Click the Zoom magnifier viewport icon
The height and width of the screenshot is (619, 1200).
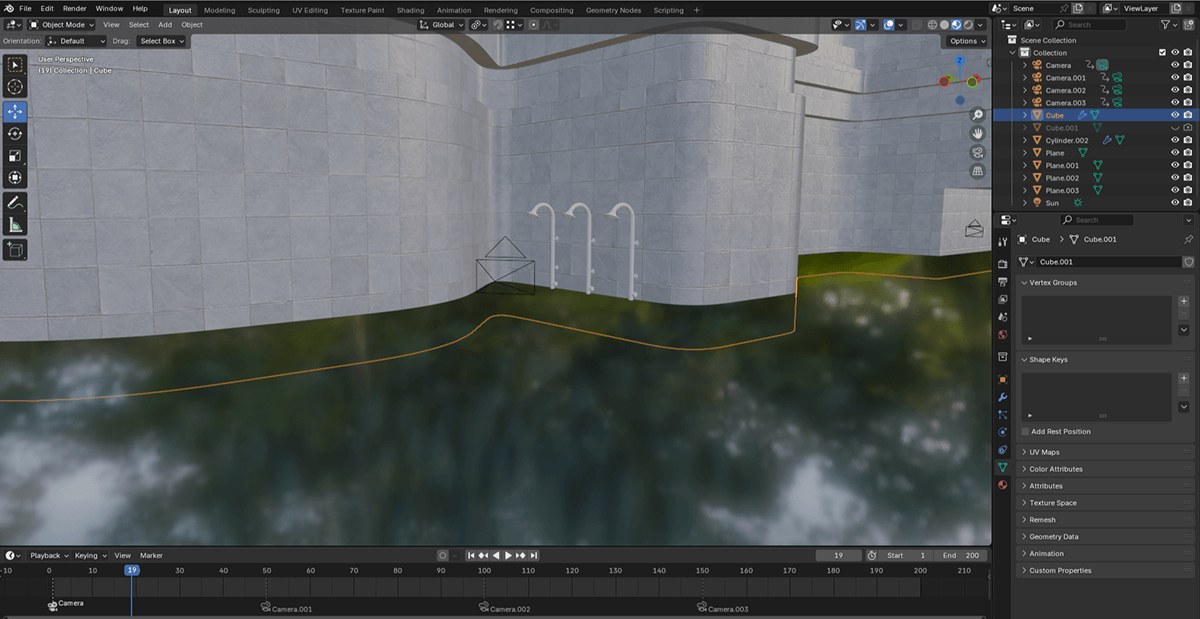pos(977,115)
